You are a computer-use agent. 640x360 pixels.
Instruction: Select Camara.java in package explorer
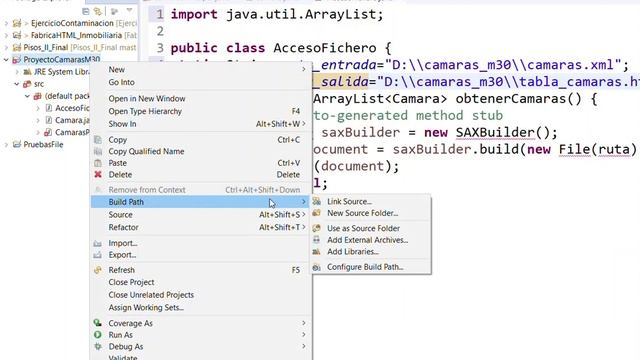(x=72, y=120)
